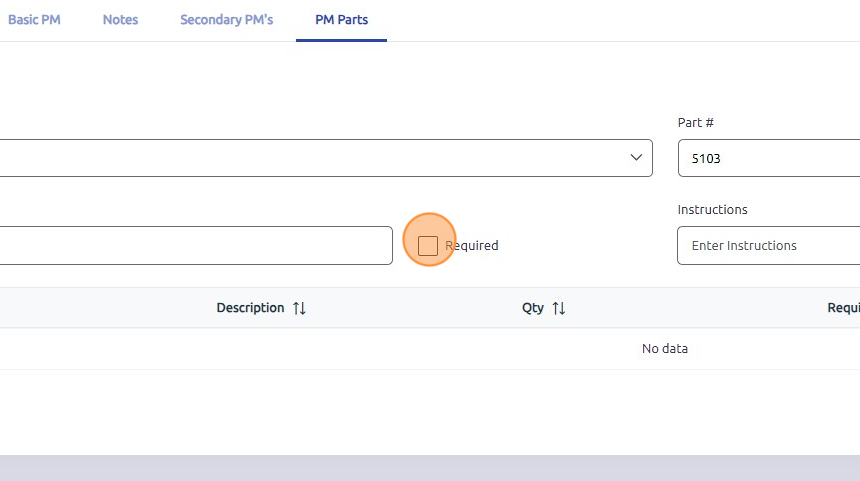Click the Description column header text
The image size is (860, 481).
(250, 308)
